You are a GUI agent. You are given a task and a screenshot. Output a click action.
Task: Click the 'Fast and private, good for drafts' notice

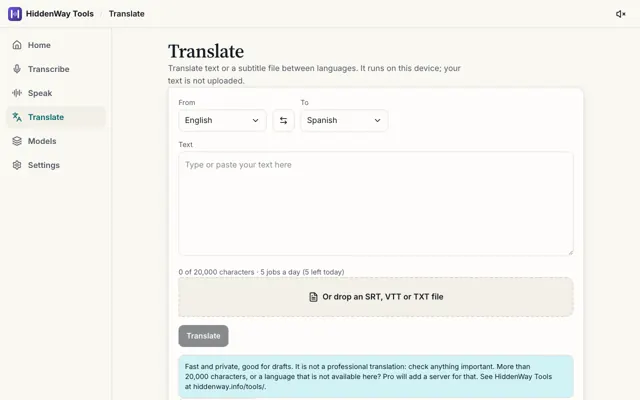[376, 376]
